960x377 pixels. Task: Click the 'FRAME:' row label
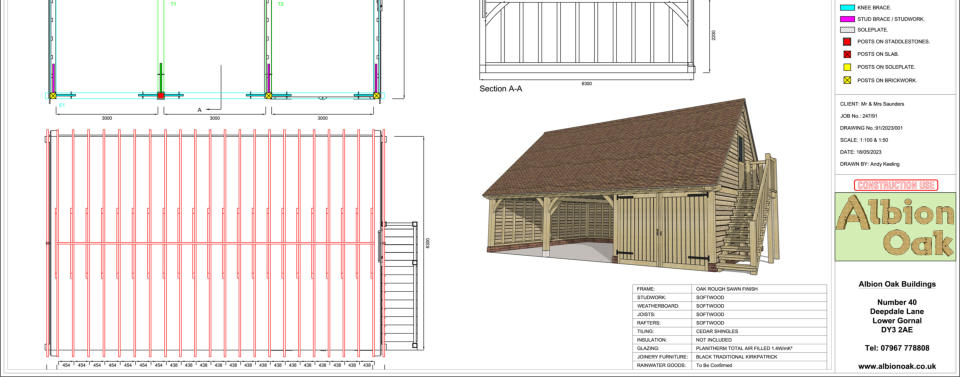point(646,288)
